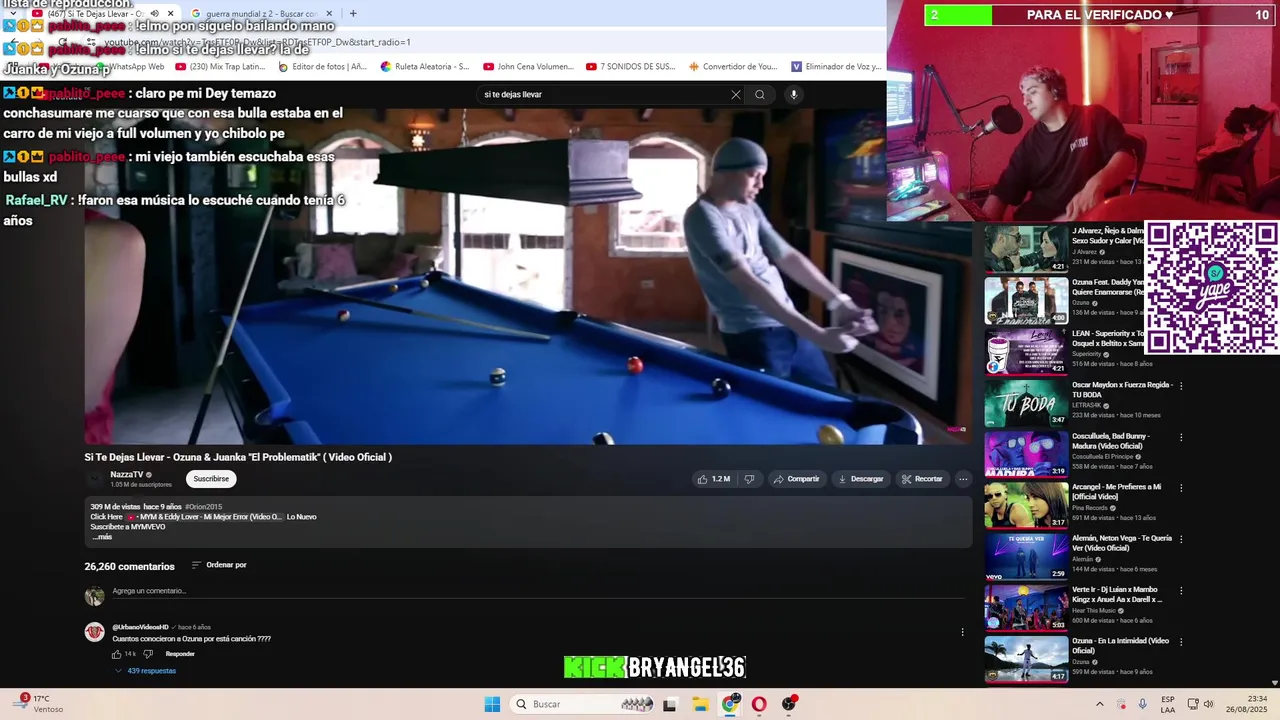The height and width of the screenshot is (720, 1280).
Task: Play the 'Verte Ir' DJ Luian thumbnail
Action: click(1026, 607)
